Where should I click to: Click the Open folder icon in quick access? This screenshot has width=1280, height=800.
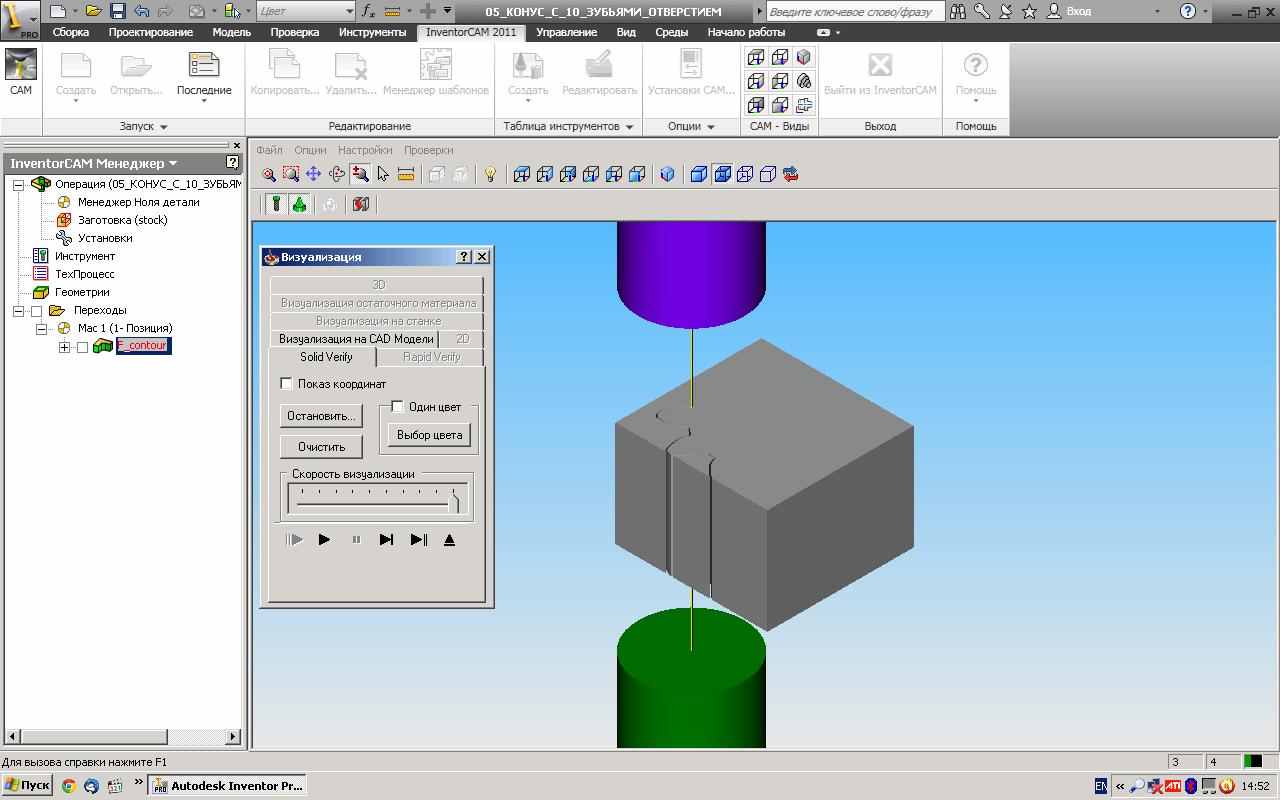click(x=93, y=11)
